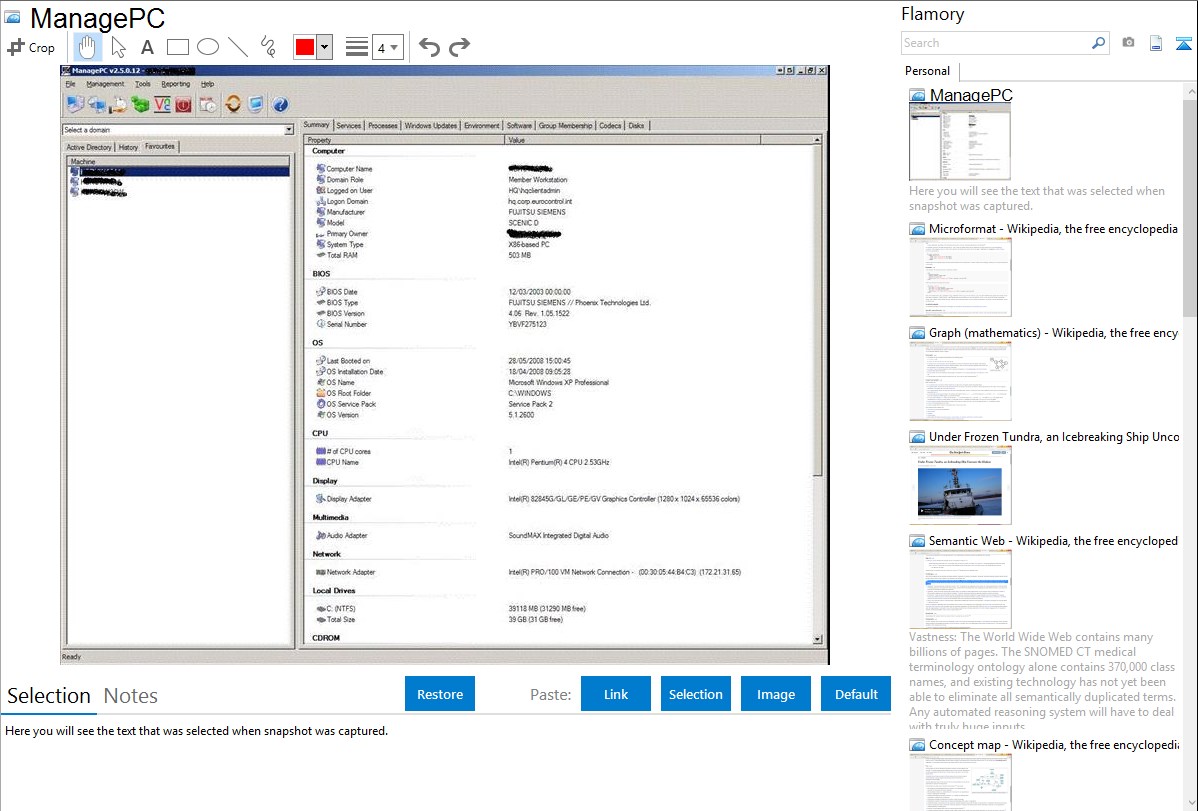Click the blue scroll-to-top icon
Image resolution: width=1198 pixels, height=811 pixels.
point(1183,43)
